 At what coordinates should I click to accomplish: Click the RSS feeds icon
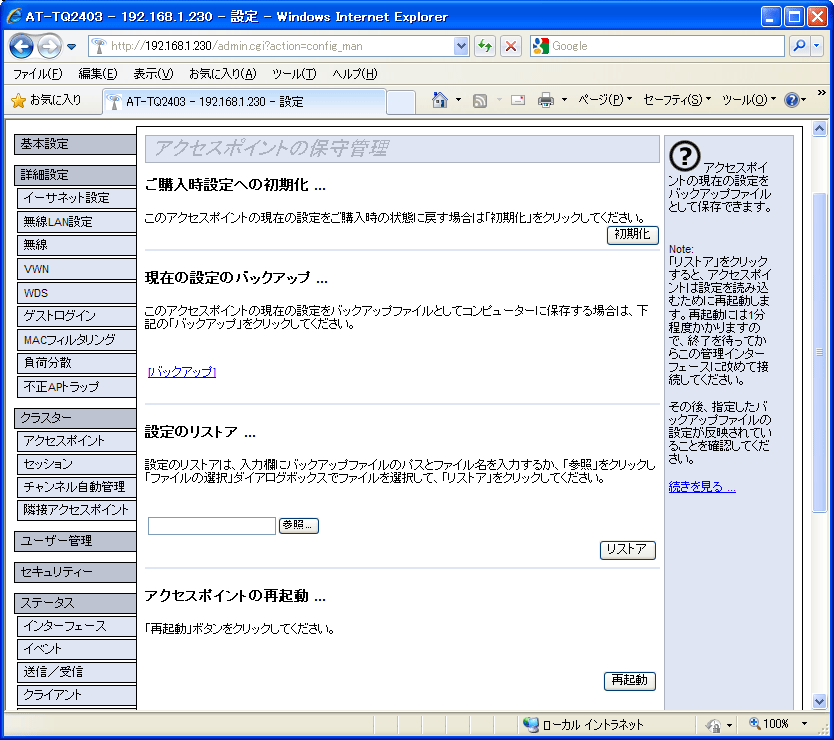[480, 100]
